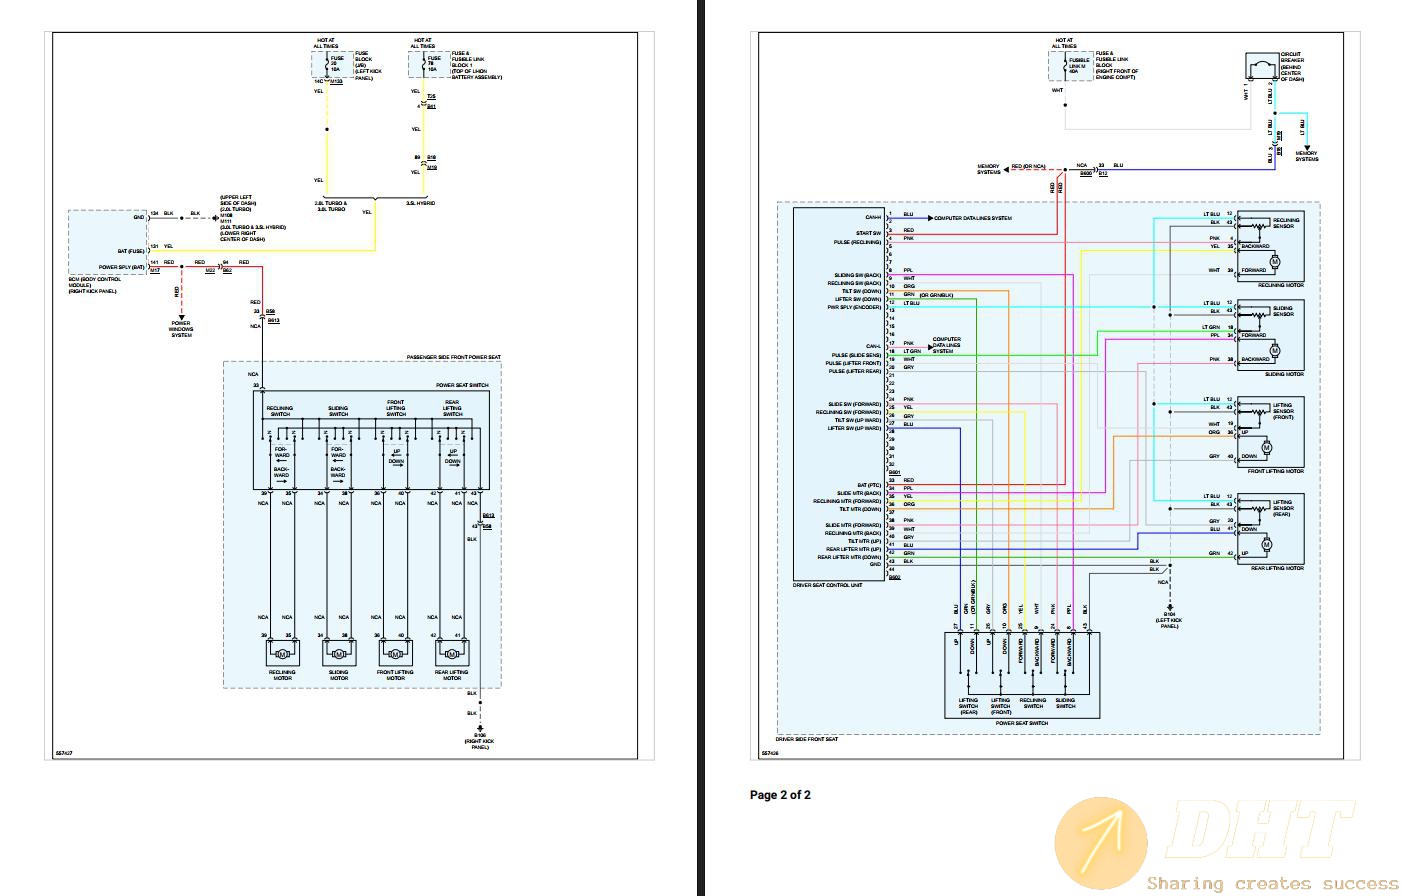Select the "PASSENGER SIDE FRONT POWER SEAT" title
Image resolution: width=1402 pixels, height=896 pixels.
[453, 357]
